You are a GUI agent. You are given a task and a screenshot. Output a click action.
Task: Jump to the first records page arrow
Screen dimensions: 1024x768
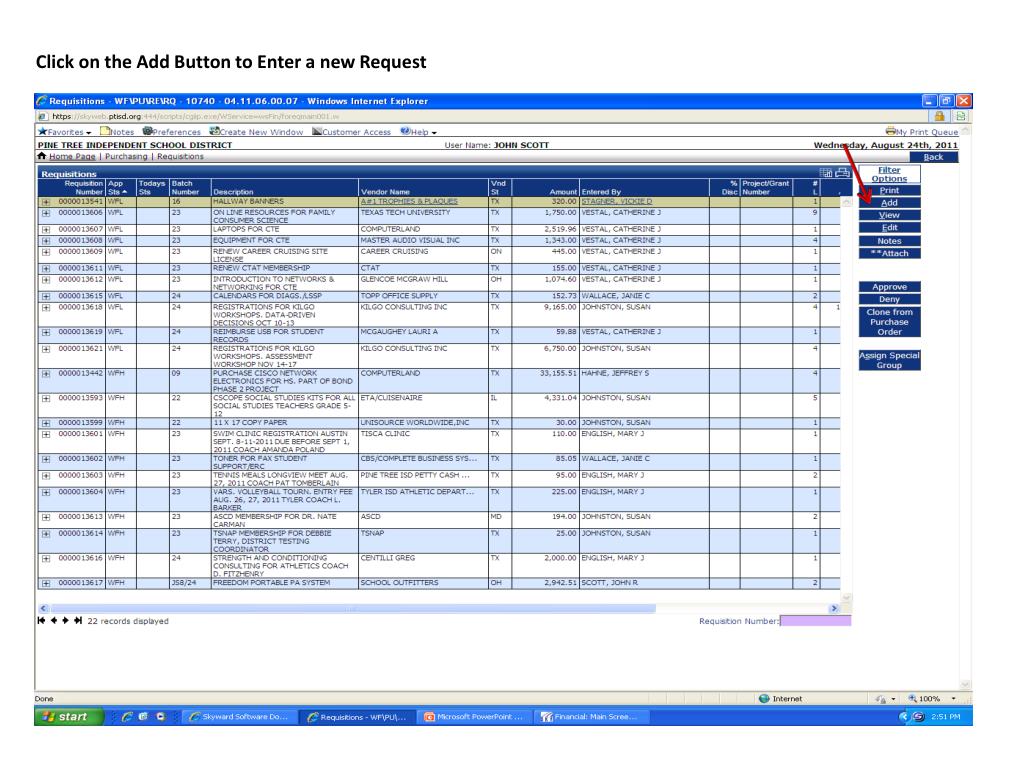(x=41, y=620)
